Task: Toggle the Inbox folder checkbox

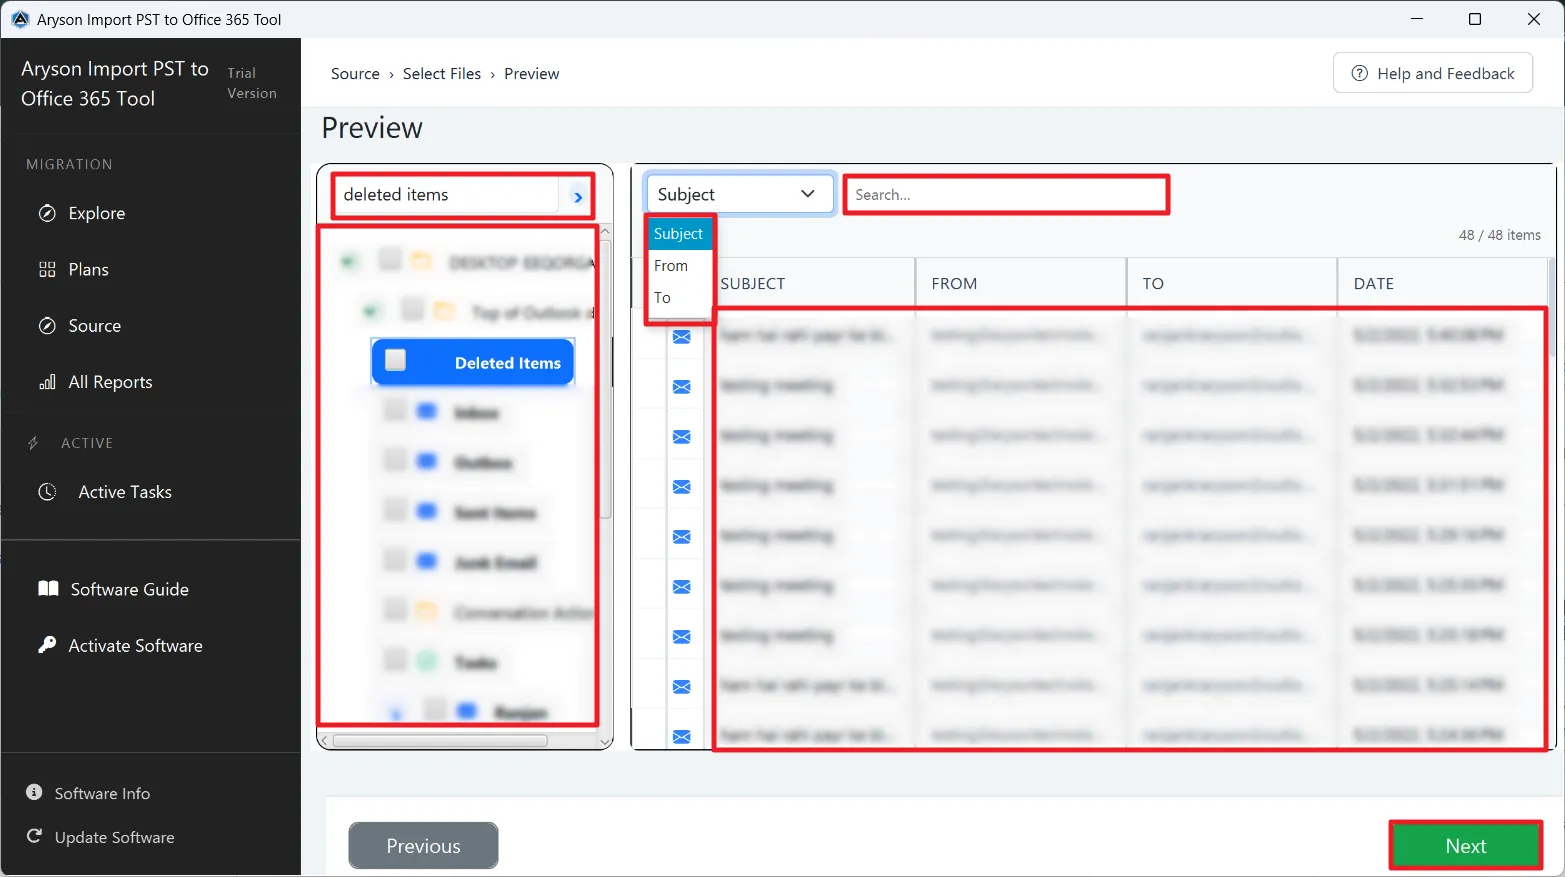Action: coord(396,410)
